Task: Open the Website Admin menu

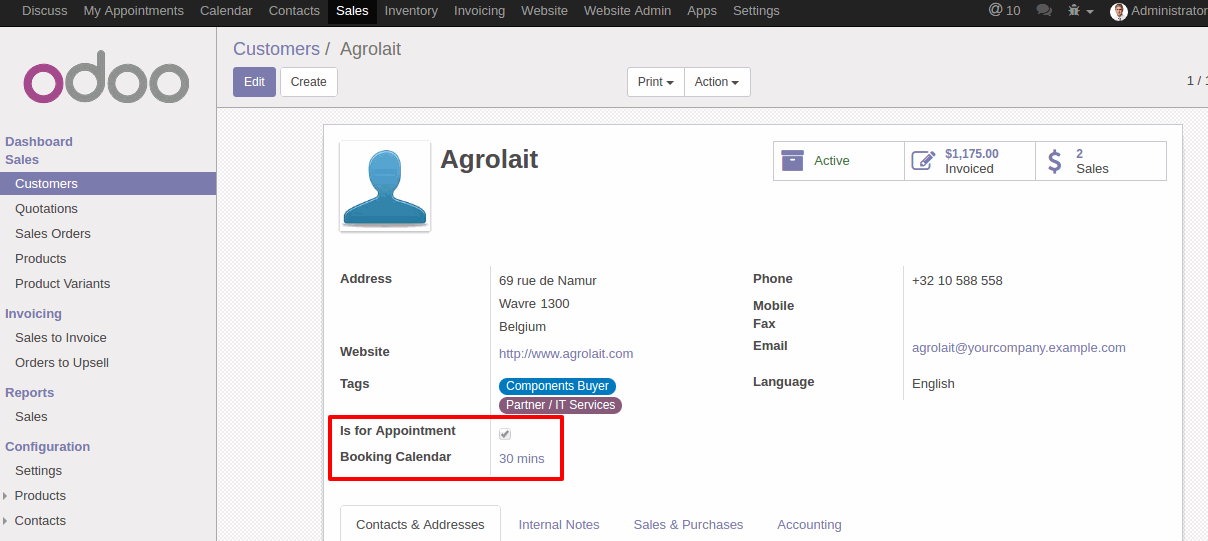Action: pyautogui.click(x=627, y=11)
